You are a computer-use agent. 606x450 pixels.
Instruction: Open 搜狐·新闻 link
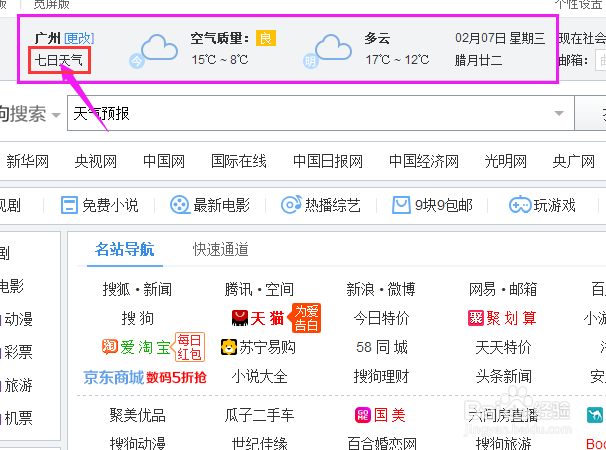137,289
